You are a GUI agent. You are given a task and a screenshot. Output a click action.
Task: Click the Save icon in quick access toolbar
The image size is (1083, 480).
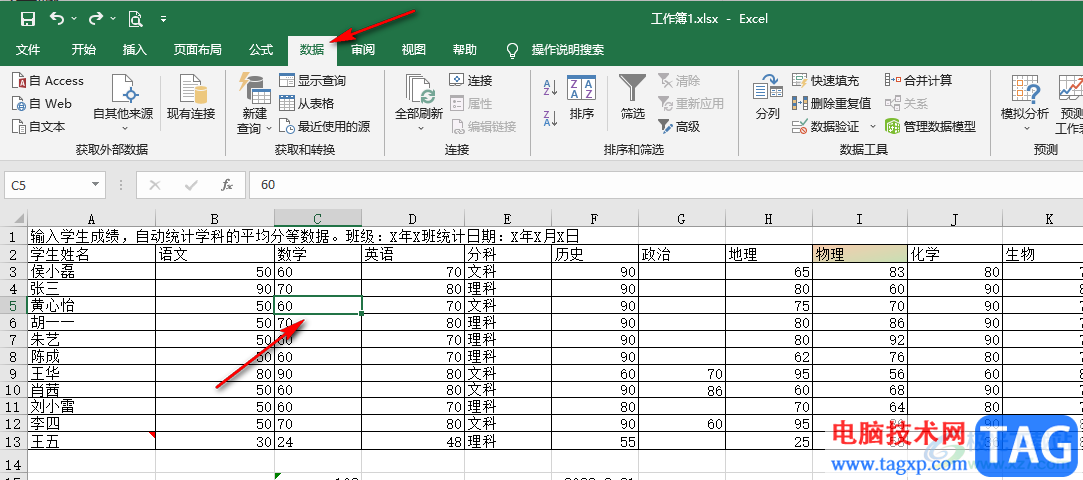[x=28, y=19]
